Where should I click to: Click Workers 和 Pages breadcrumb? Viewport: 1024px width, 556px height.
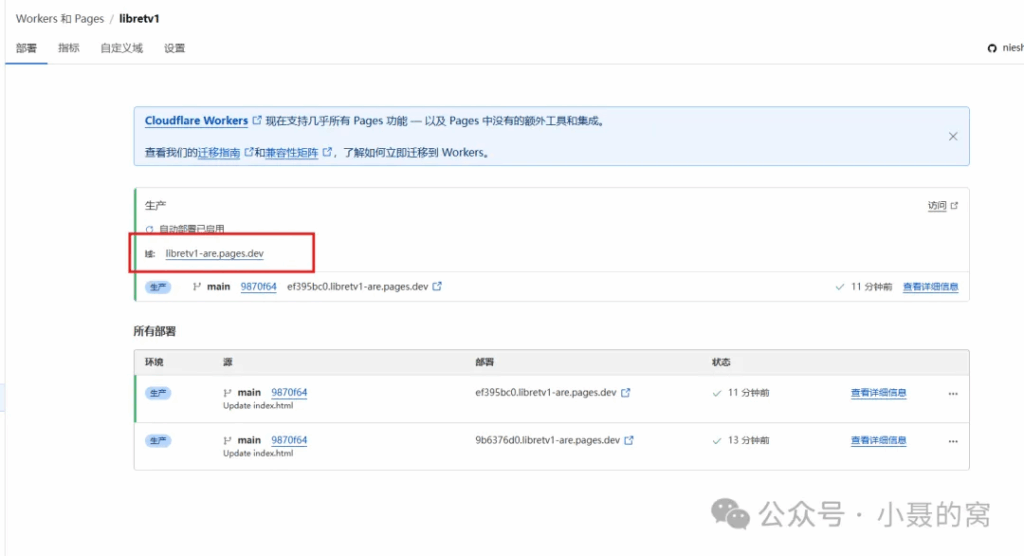pyautogui.click(x=59, y=18)
